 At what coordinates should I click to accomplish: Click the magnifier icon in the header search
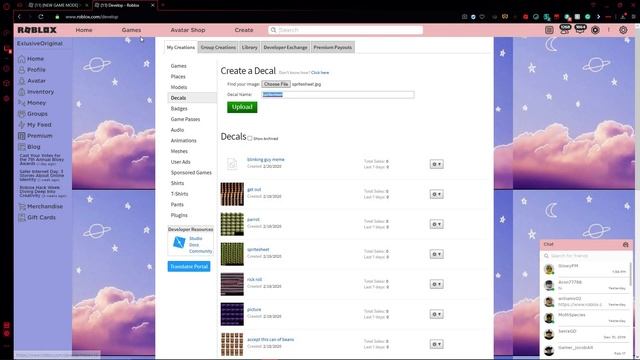tap(273, 30)
